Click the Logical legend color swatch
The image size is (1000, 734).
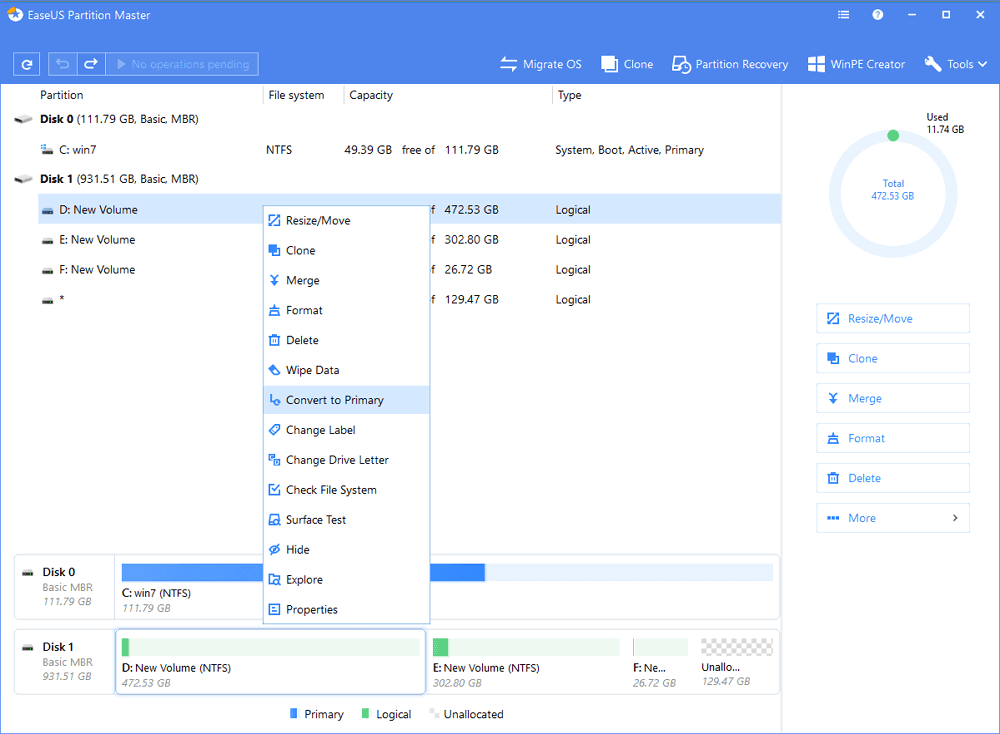(365, 714)
